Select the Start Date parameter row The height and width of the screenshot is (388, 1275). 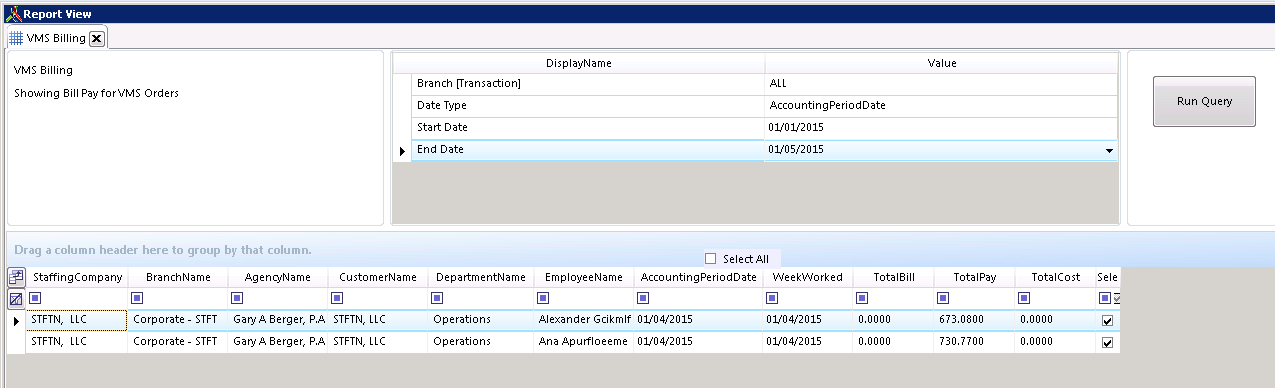589,128
